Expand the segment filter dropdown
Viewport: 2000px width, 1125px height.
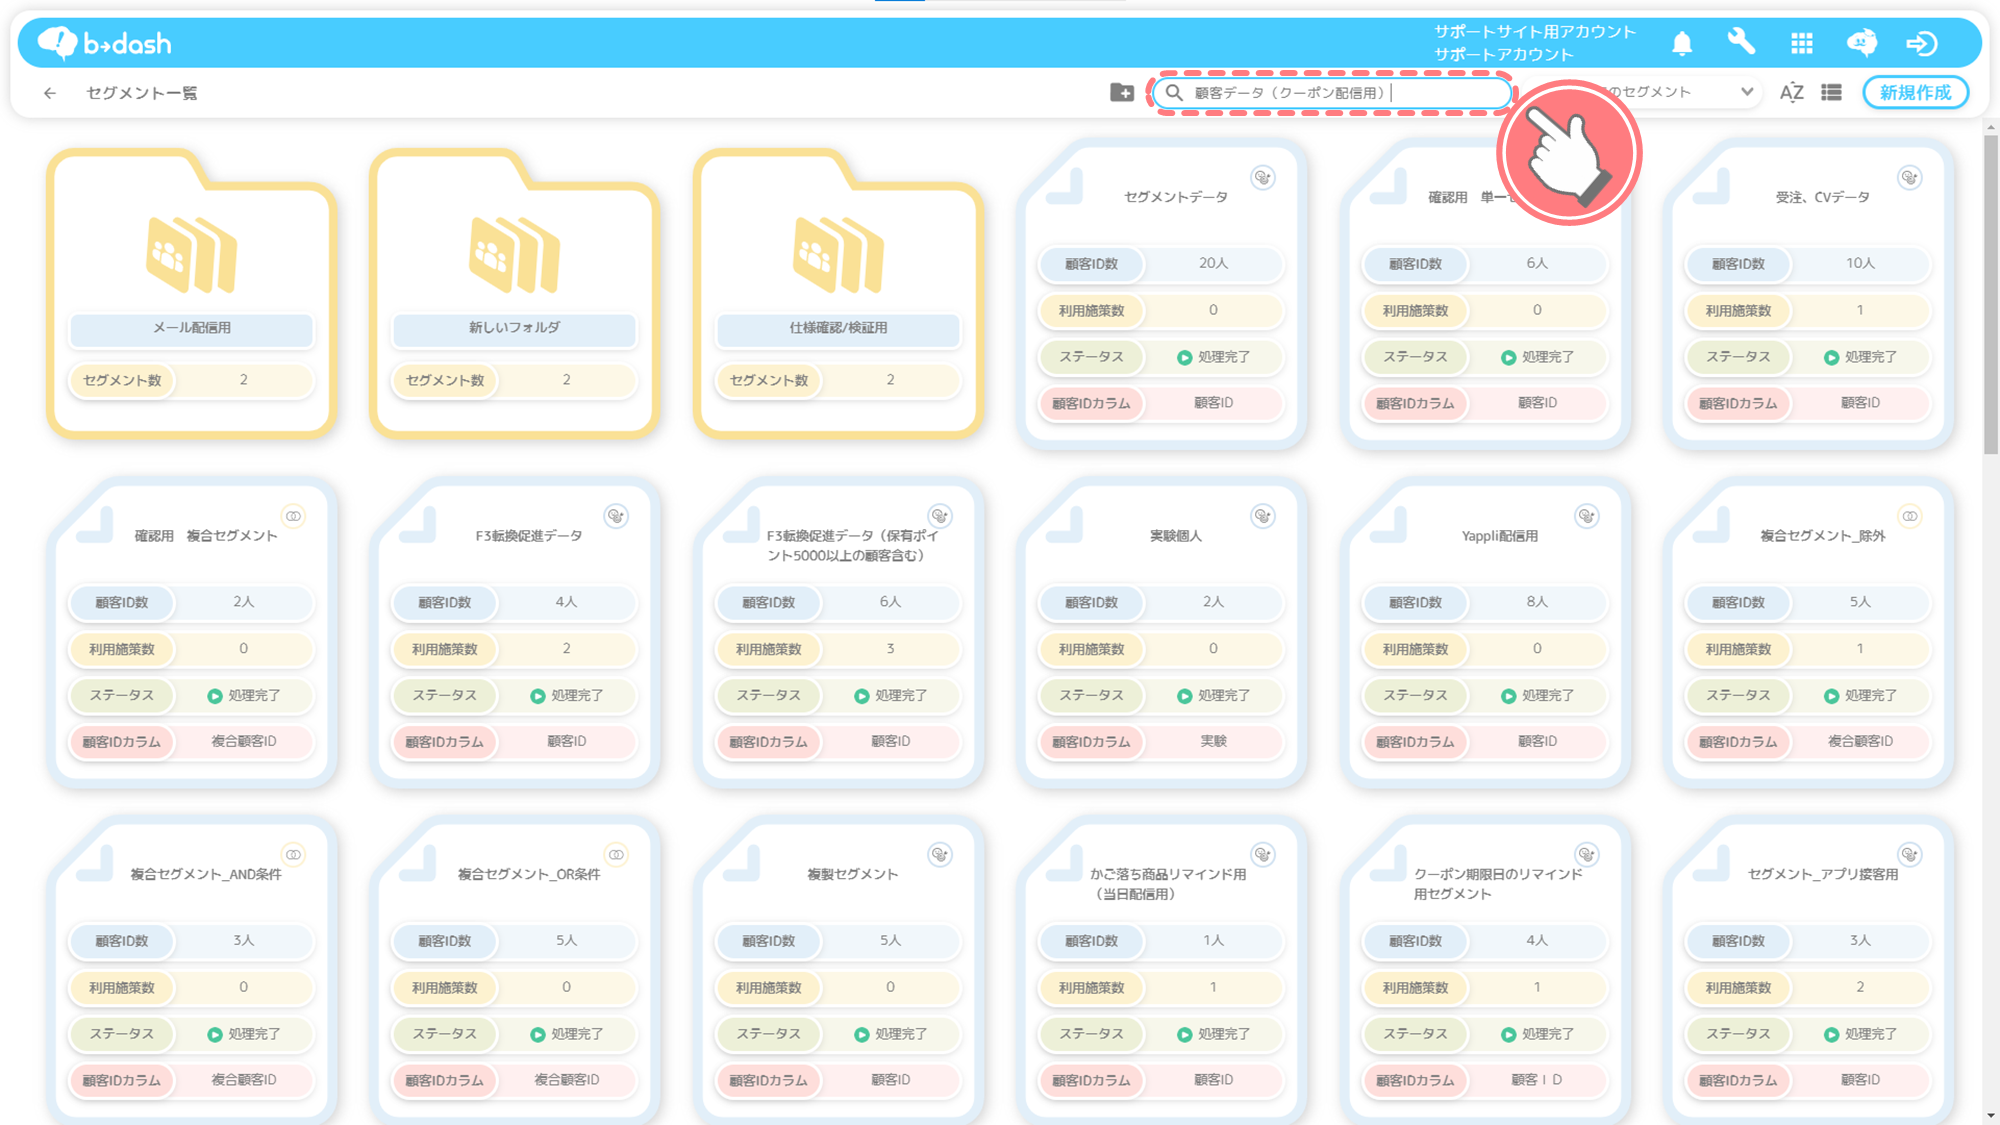[1746, 92]
